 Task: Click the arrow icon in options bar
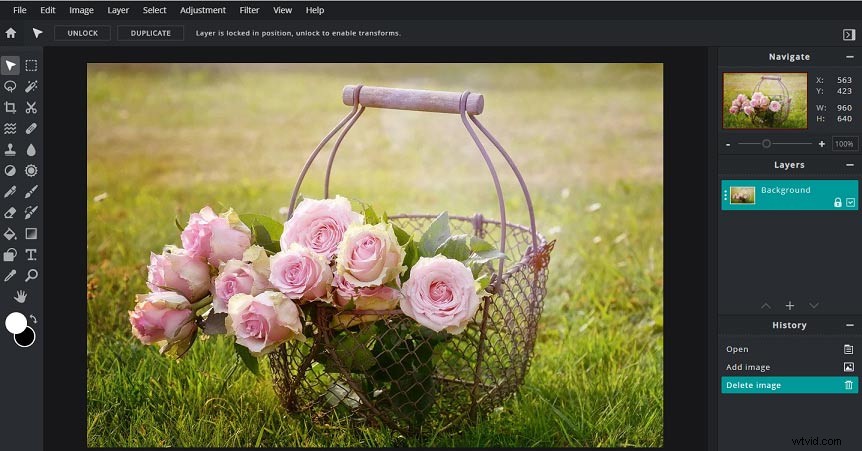37,33
